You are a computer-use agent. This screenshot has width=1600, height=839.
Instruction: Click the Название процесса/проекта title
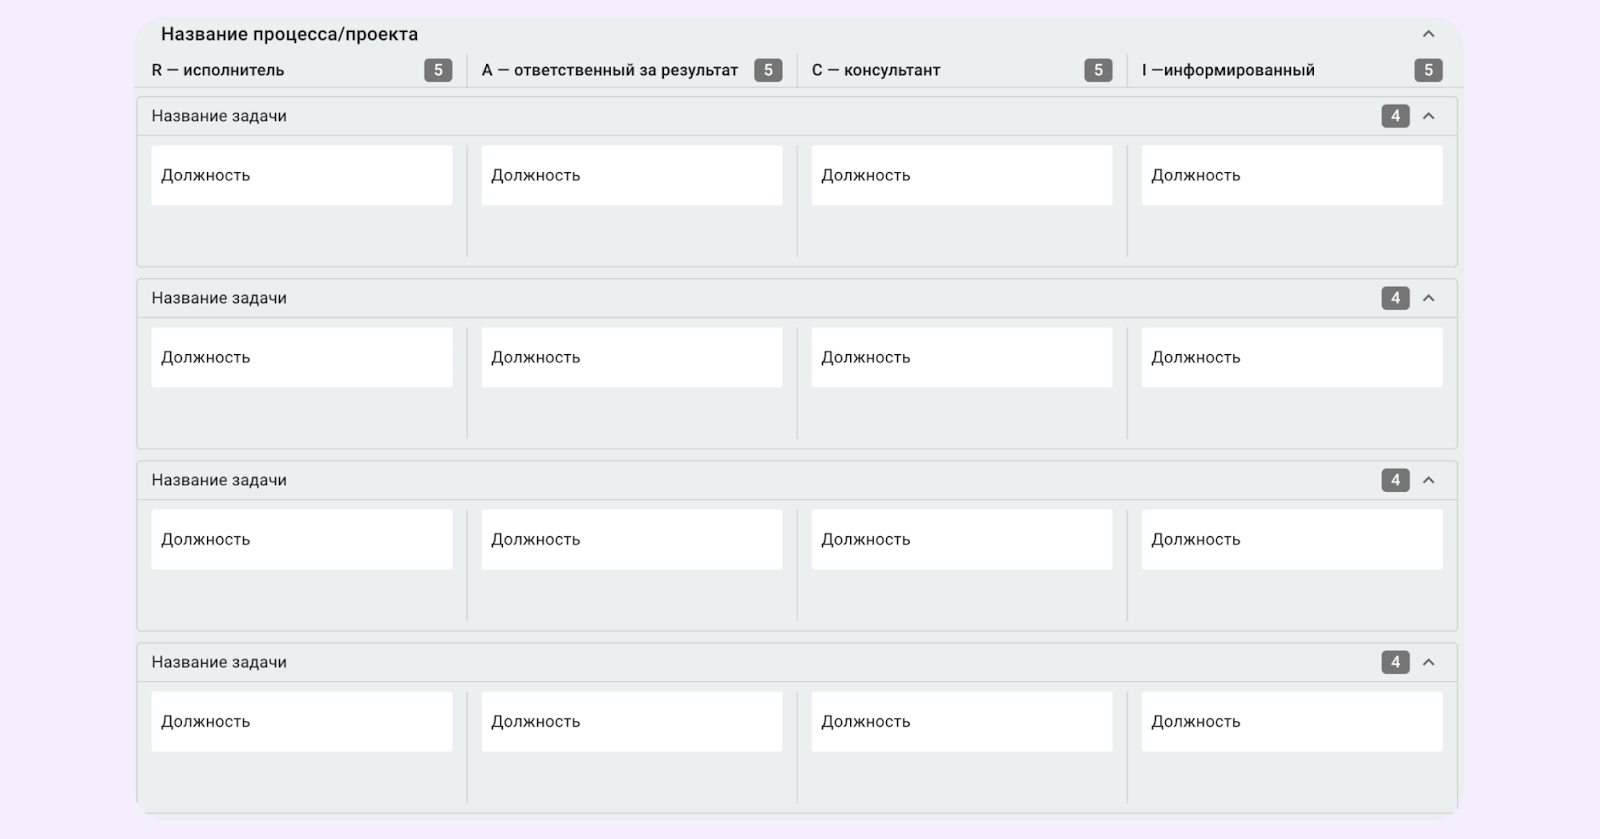[x=289, y=34]
